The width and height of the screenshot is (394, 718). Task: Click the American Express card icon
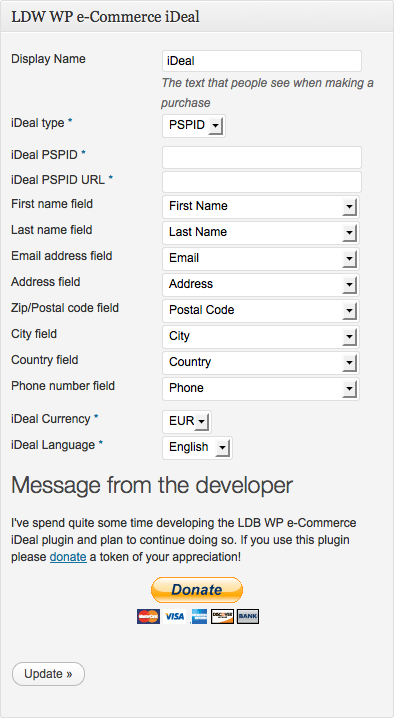[x=199, y=616]
